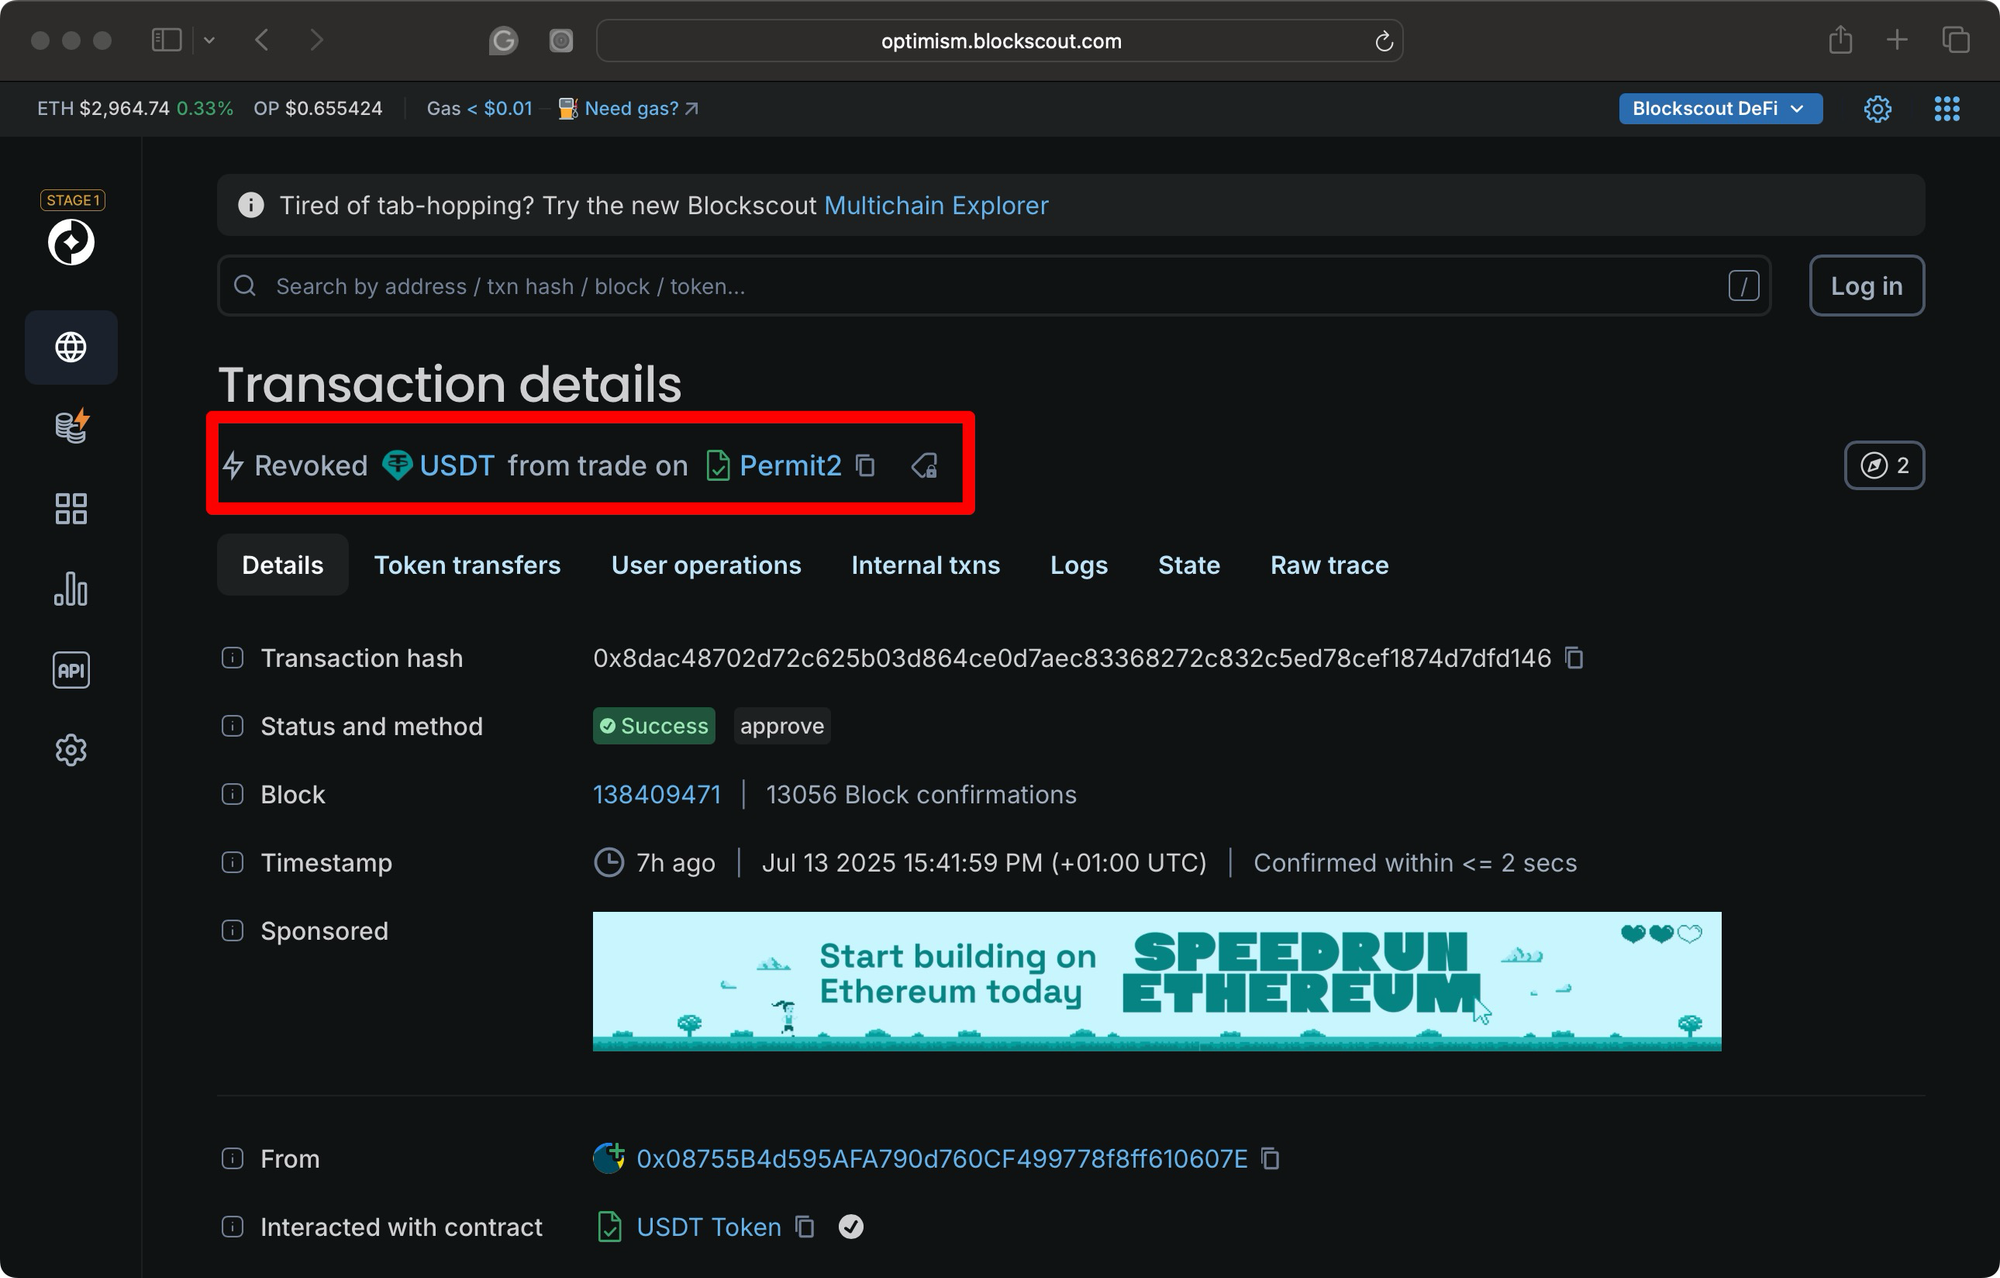
Task: Open the Blockscout DeFi dropdown
Action: (x=1720, y=108)
